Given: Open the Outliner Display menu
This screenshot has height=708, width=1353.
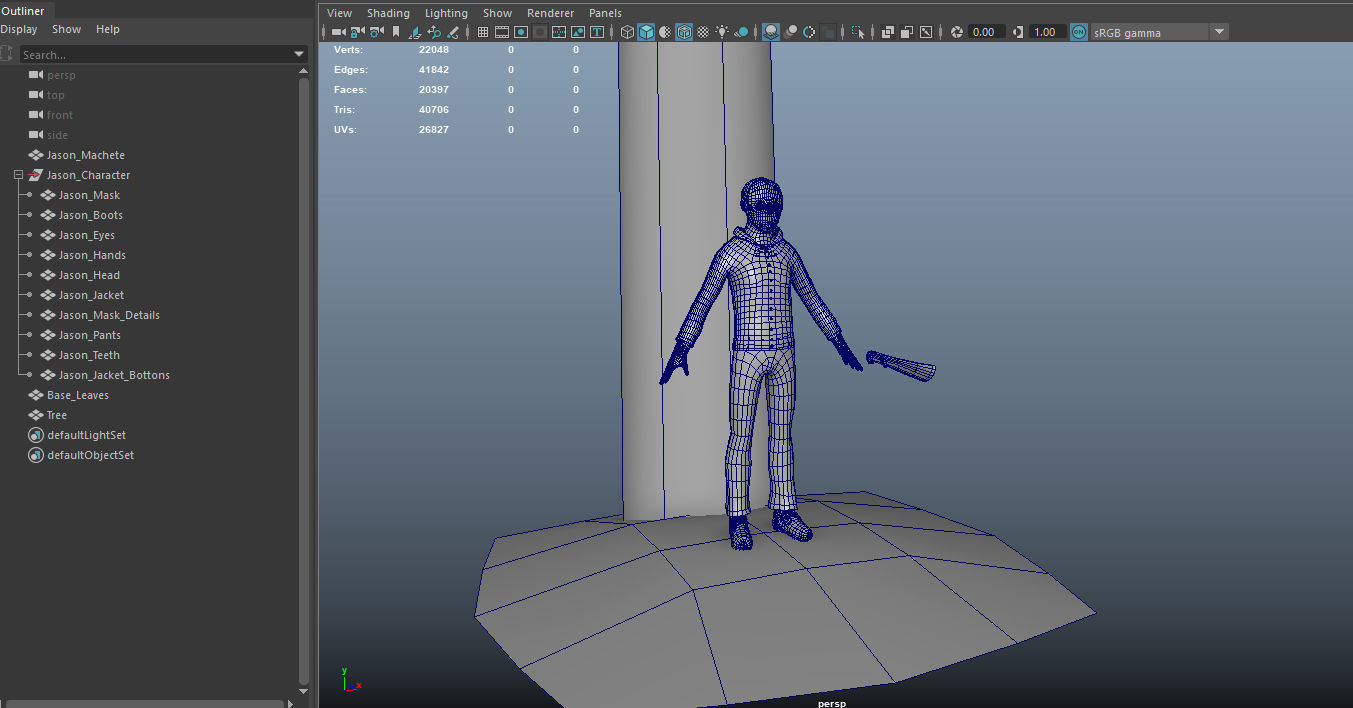Looking at the screenshot, I should click(19, 29).
